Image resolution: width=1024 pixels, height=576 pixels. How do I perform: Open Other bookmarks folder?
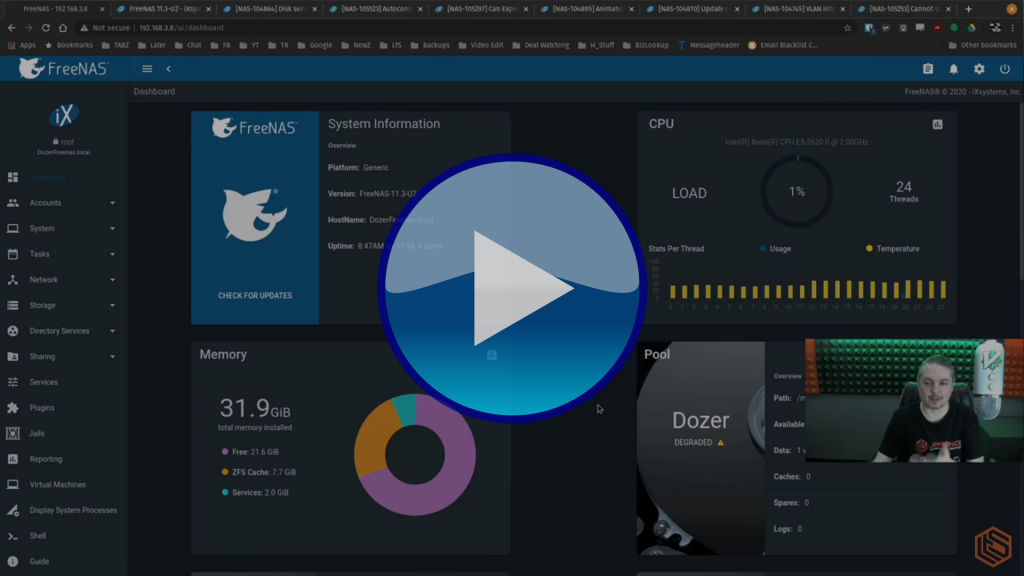click(983, 45)
